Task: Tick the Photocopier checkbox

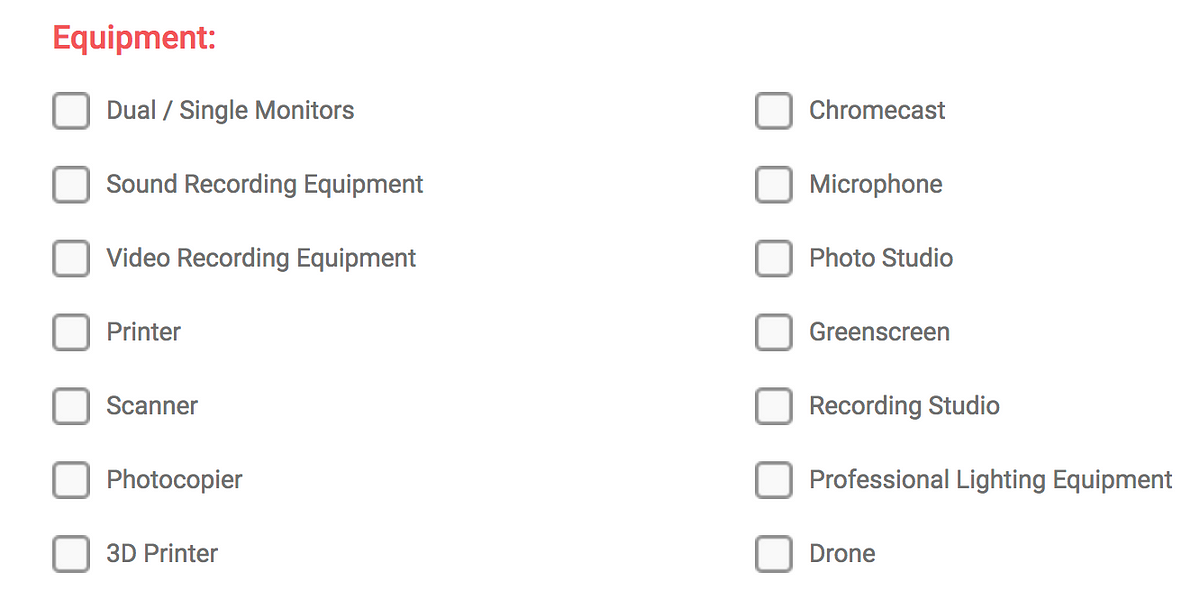Action: 71,480
